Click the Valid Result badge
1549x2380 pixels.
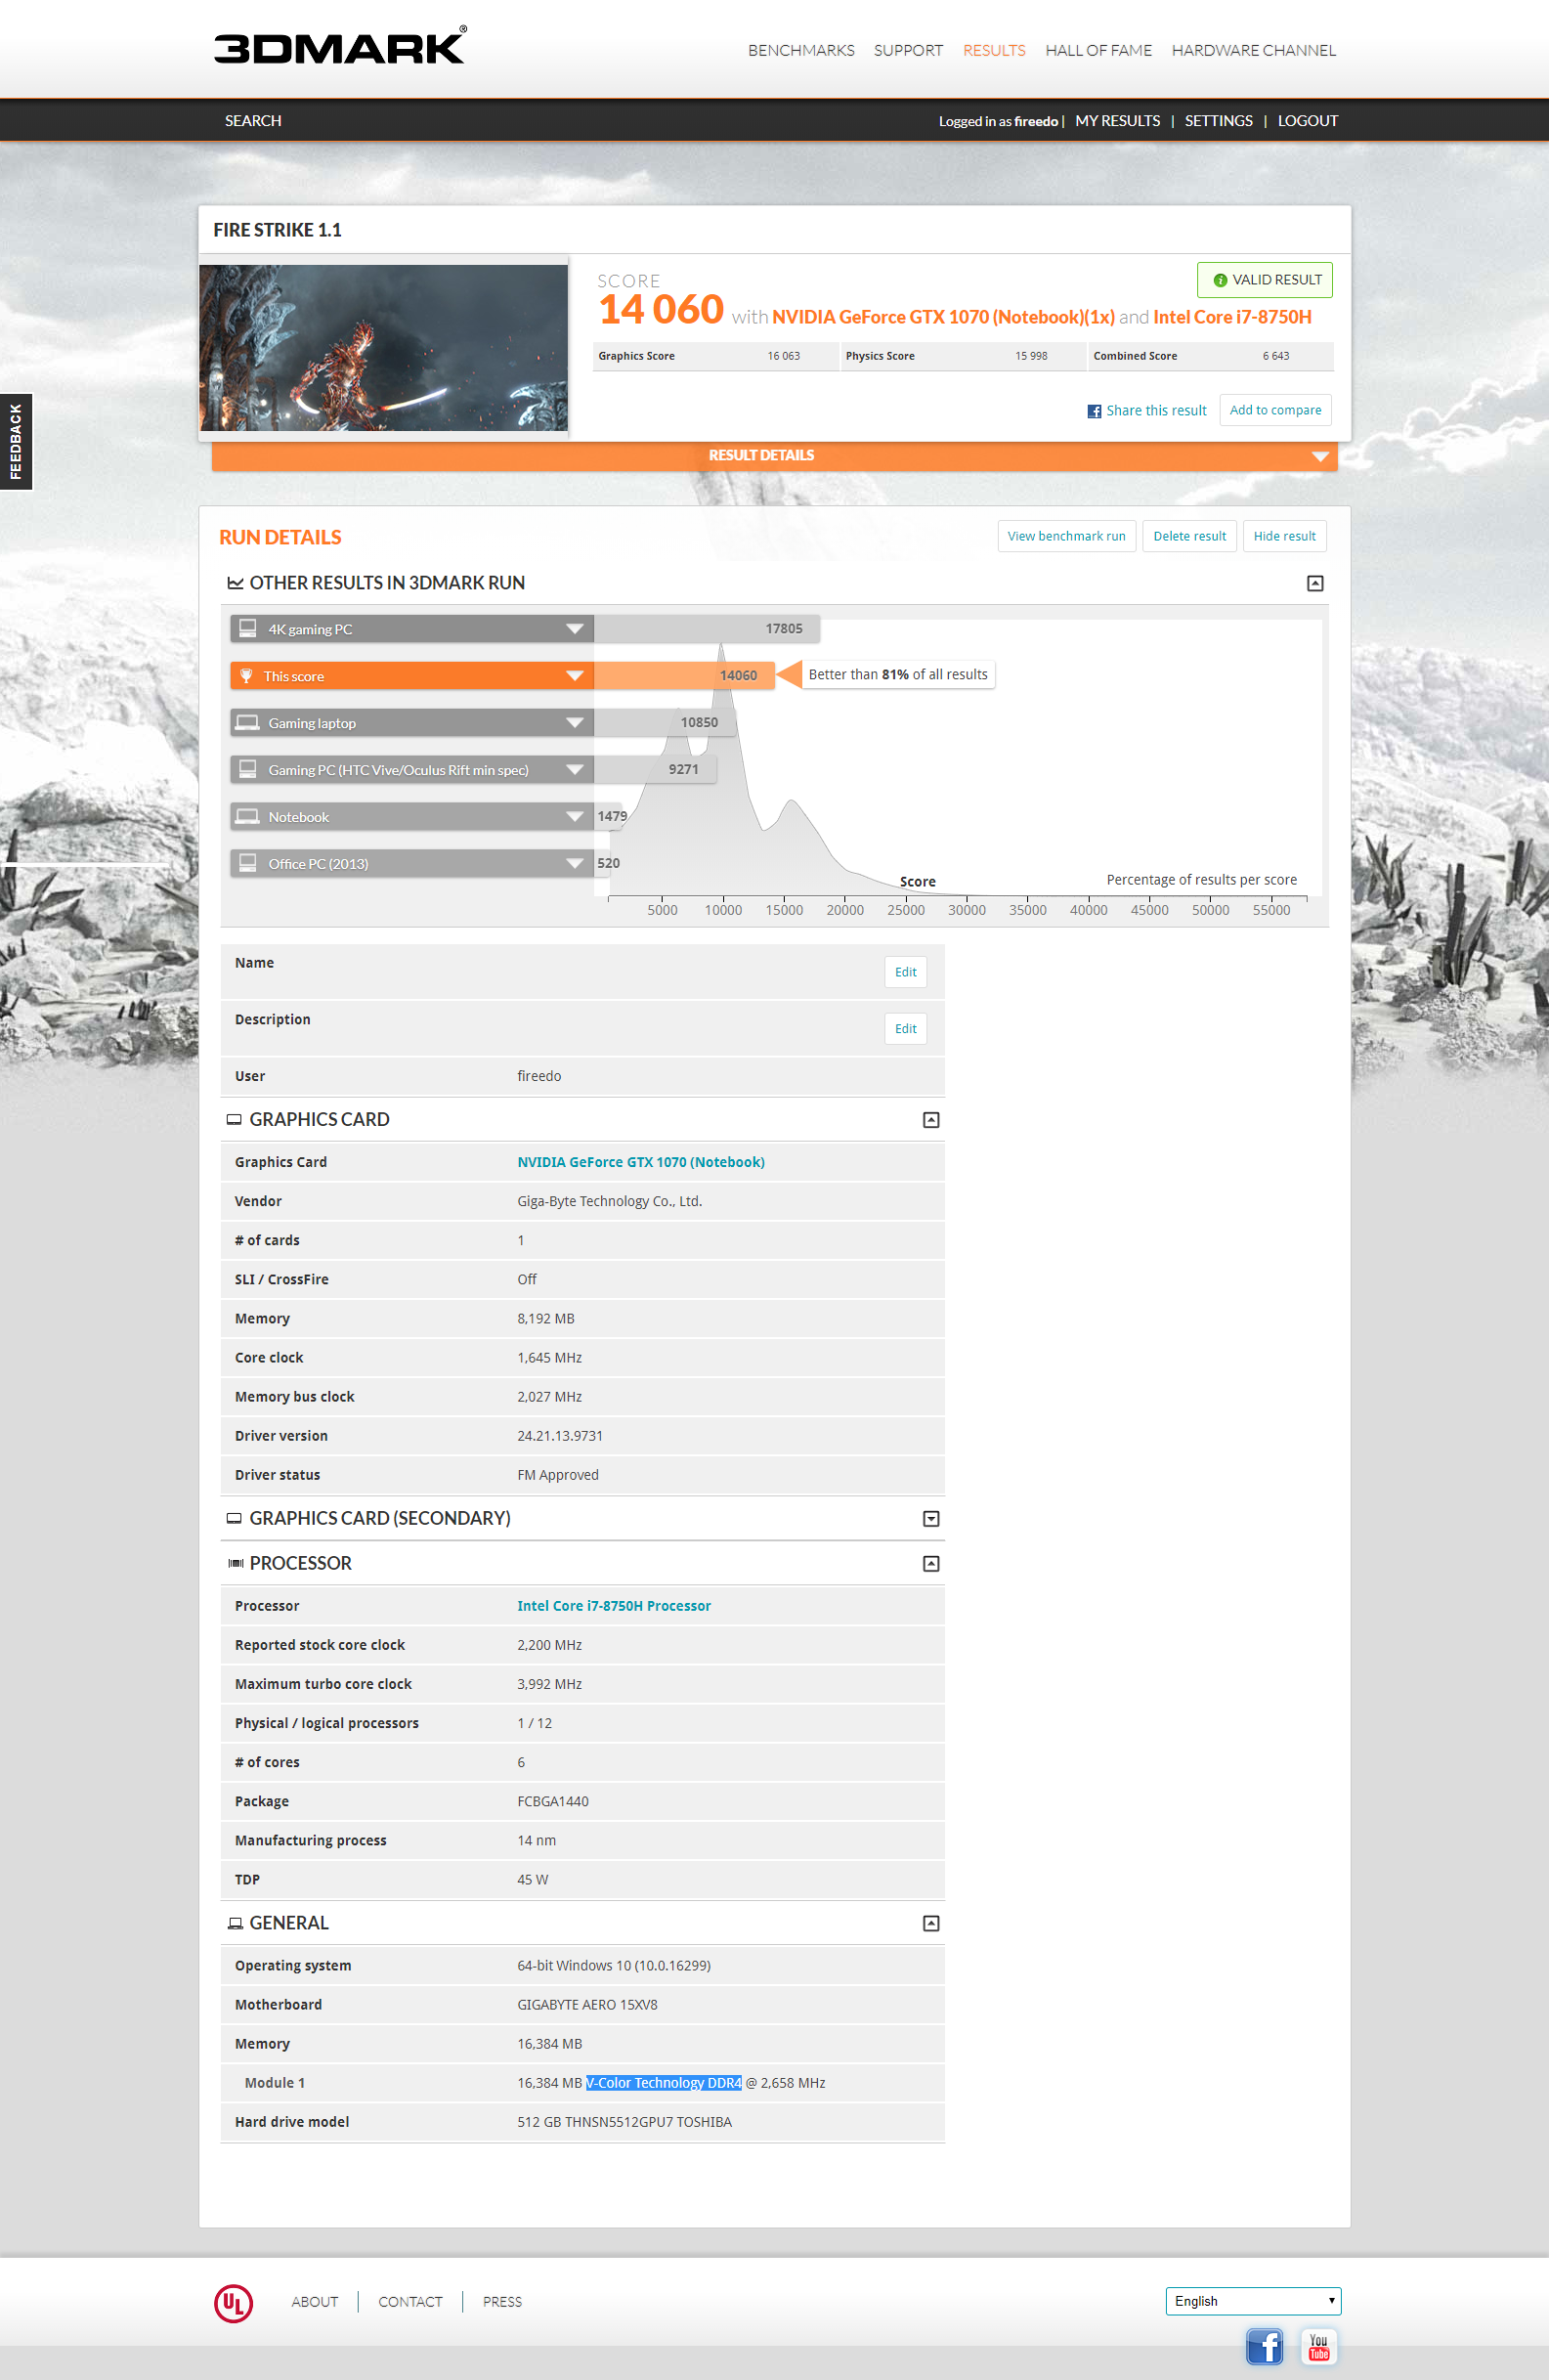(x=1264, y=280)
